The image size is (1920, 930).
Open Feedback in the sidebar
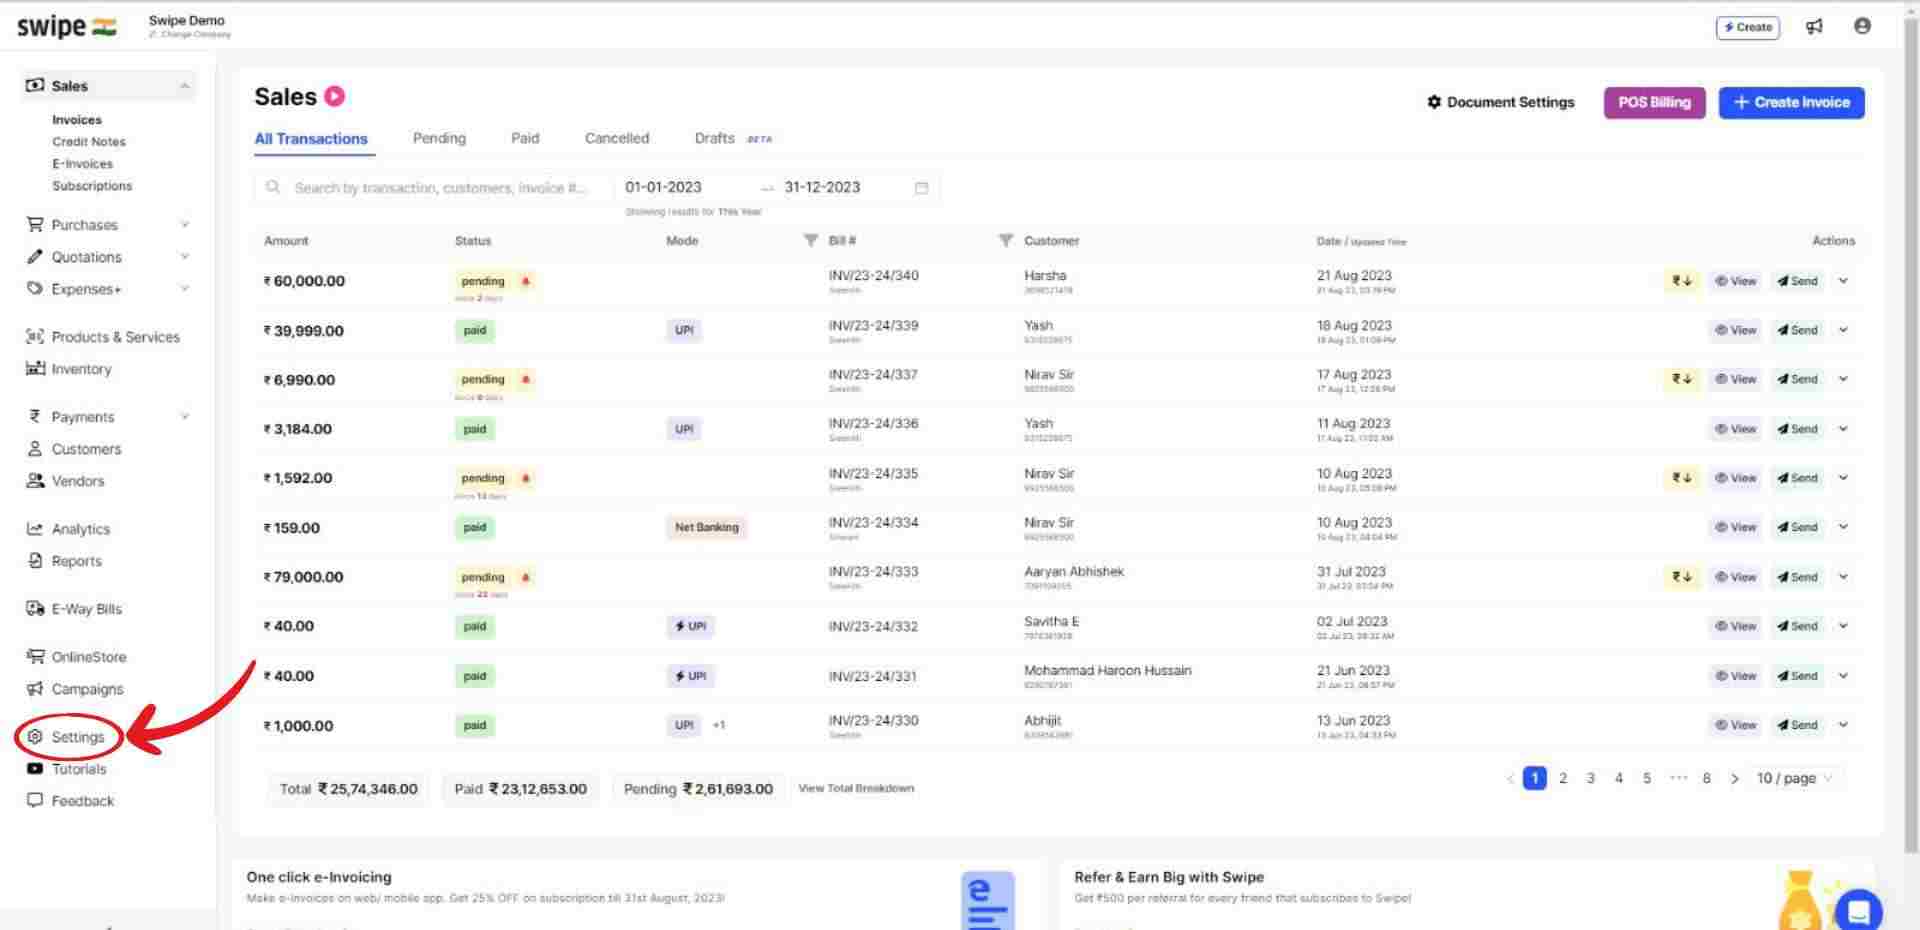[83, 801]
